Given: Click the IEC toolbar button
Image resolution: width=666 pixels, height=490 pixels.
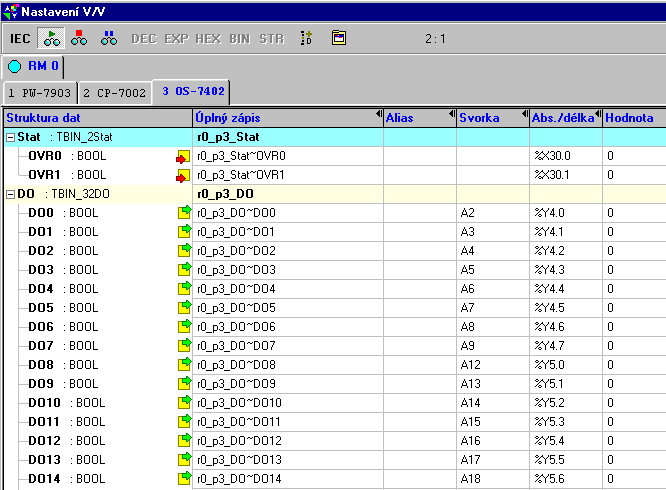Looking at the screenshot, I should (x=20, y=39).
